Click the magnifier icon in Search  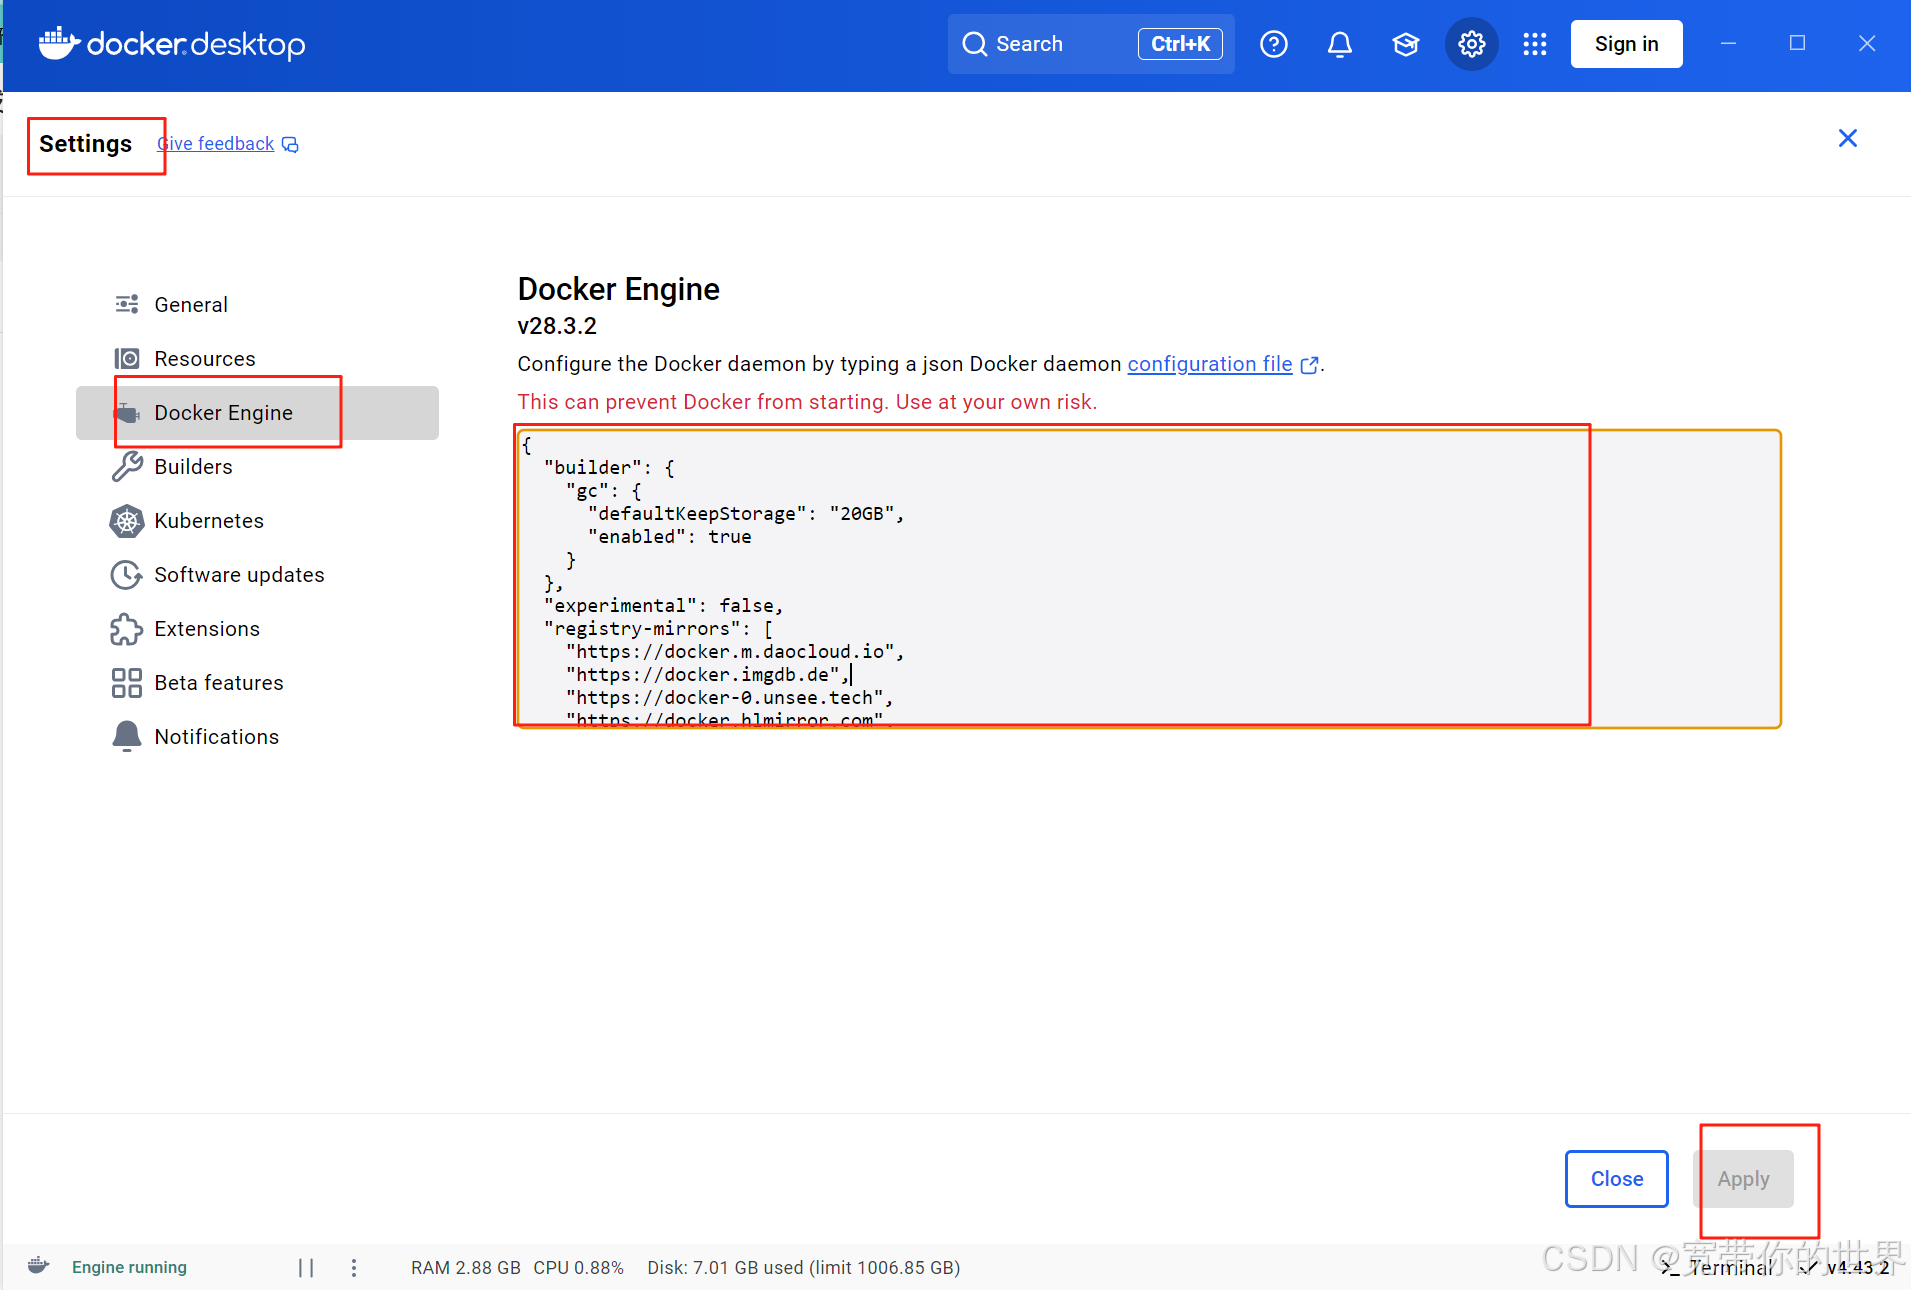[974, 44]
